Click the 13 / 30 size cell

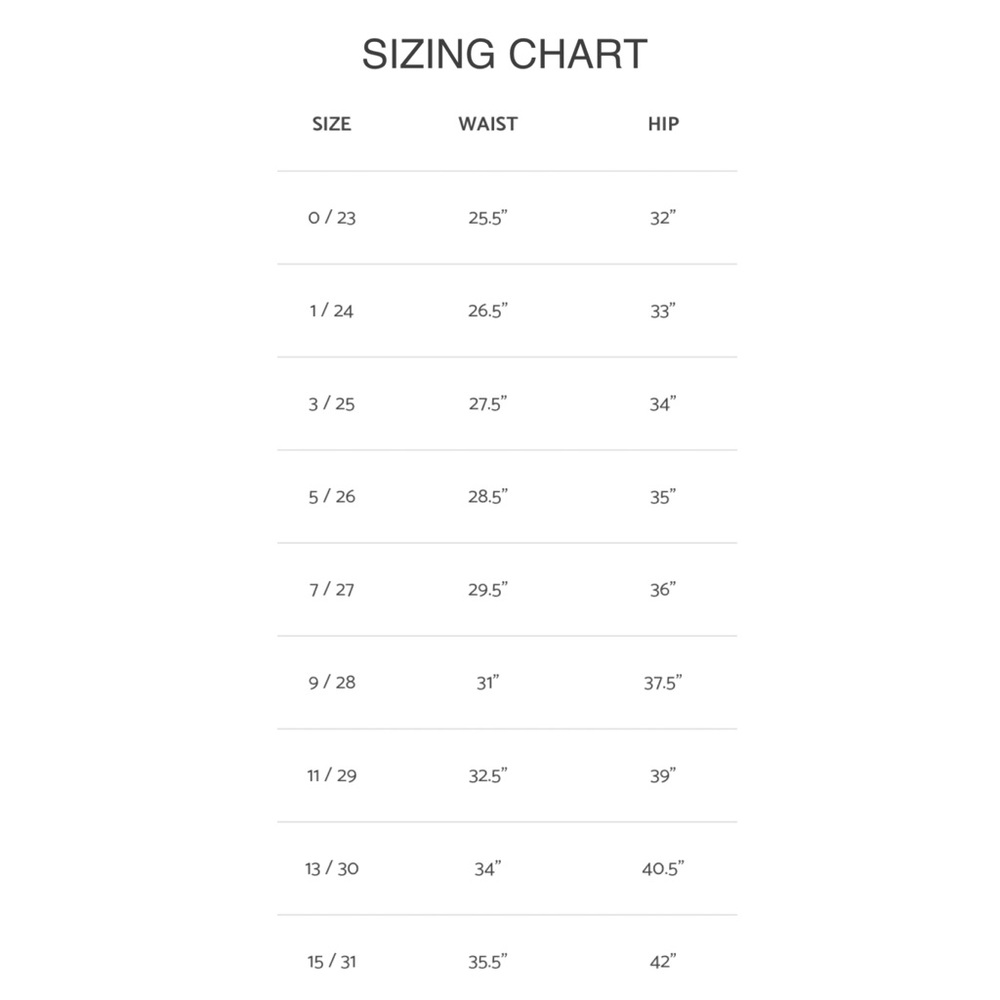[x=332, y=869]
